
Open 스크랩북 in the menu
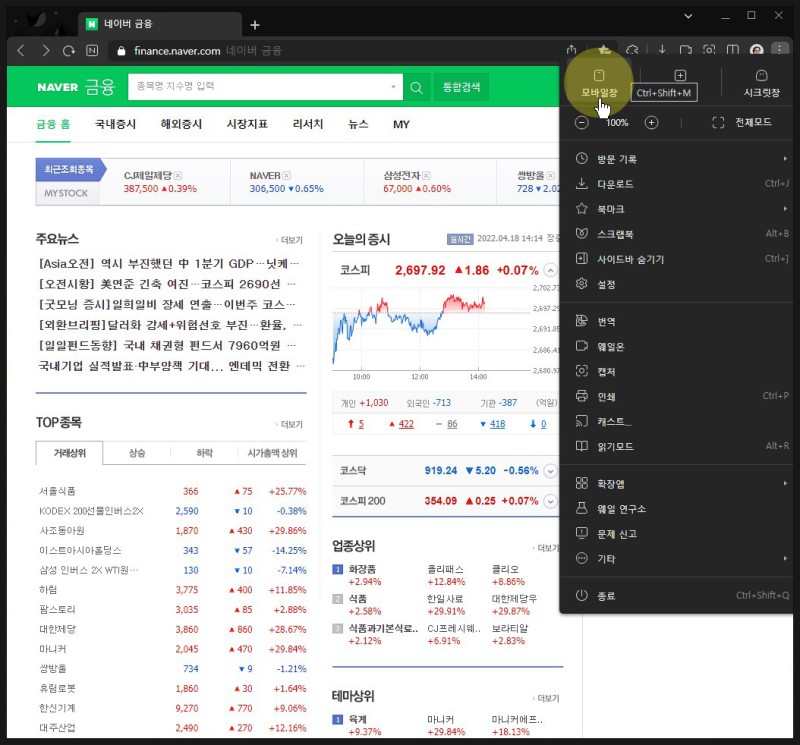[677, 234]
